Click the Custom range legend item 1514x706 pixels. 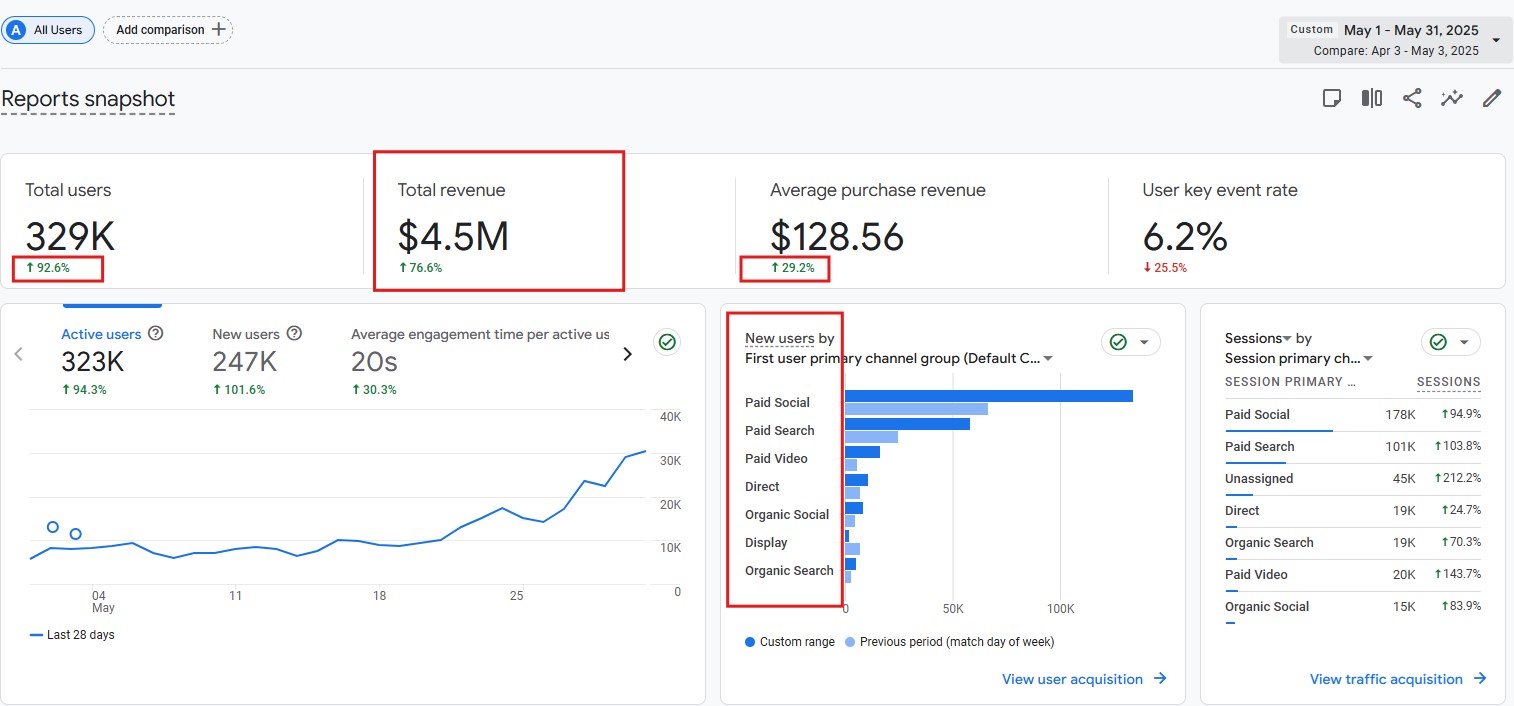(x=790, y=642)
